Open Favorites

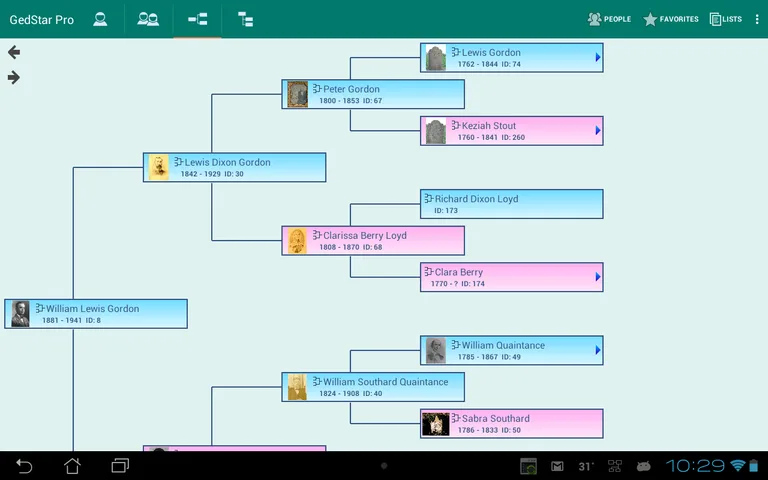pos(671,19)
